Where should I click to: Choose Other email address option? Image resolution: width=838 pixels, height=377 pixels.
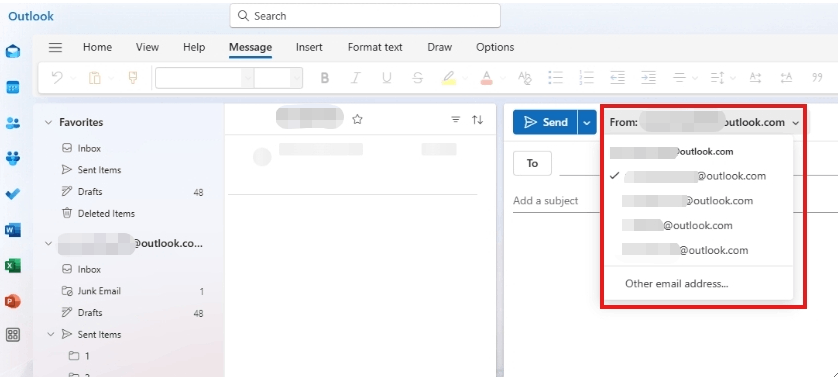pos(677,283)
